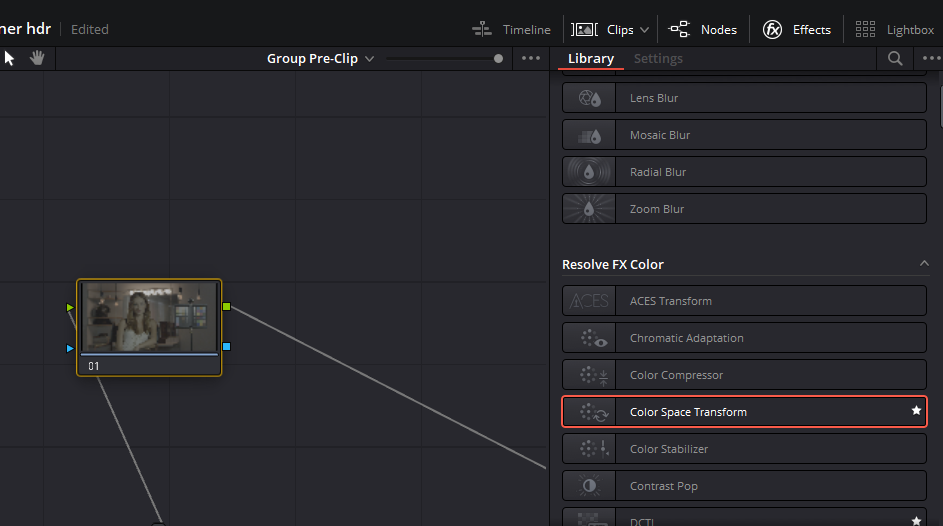
Task: Click the Color Compressor icon
Action: click(x=589, y=375)
